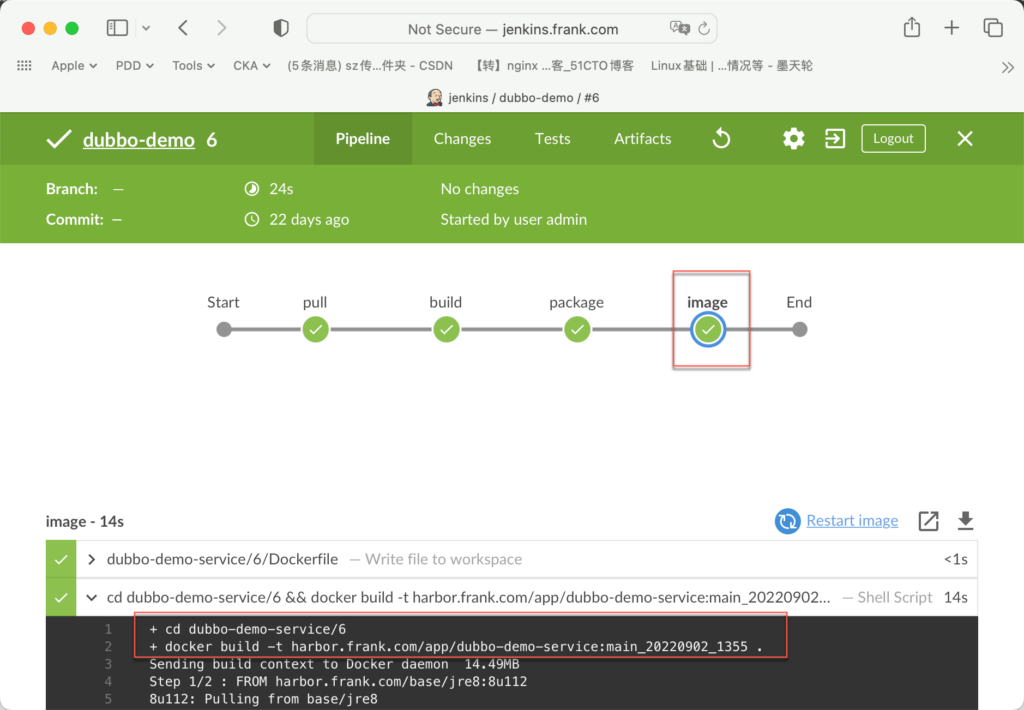Click log line '8u112: Pulling from base/jre8'

point(263,699)
